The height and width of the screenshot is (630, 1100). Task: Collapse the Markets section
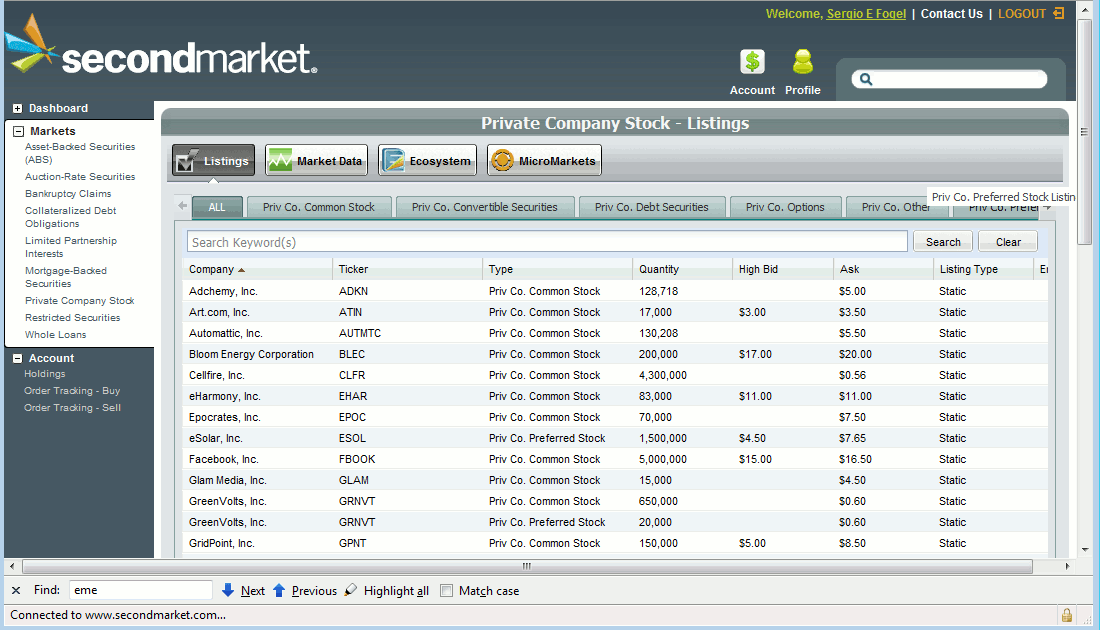pos(18,131)
